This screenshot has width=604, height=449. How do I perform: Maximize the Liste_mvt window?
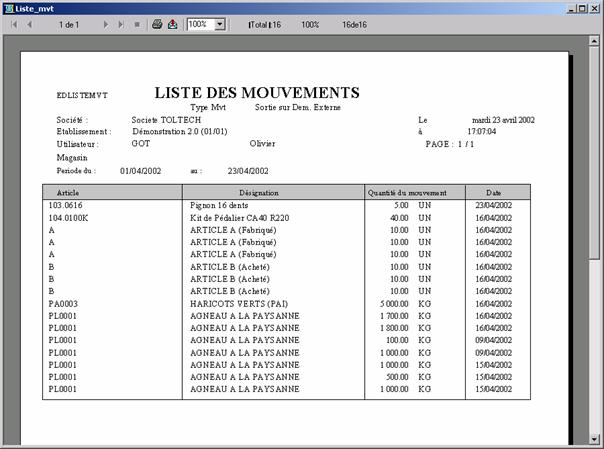point(581,7)
